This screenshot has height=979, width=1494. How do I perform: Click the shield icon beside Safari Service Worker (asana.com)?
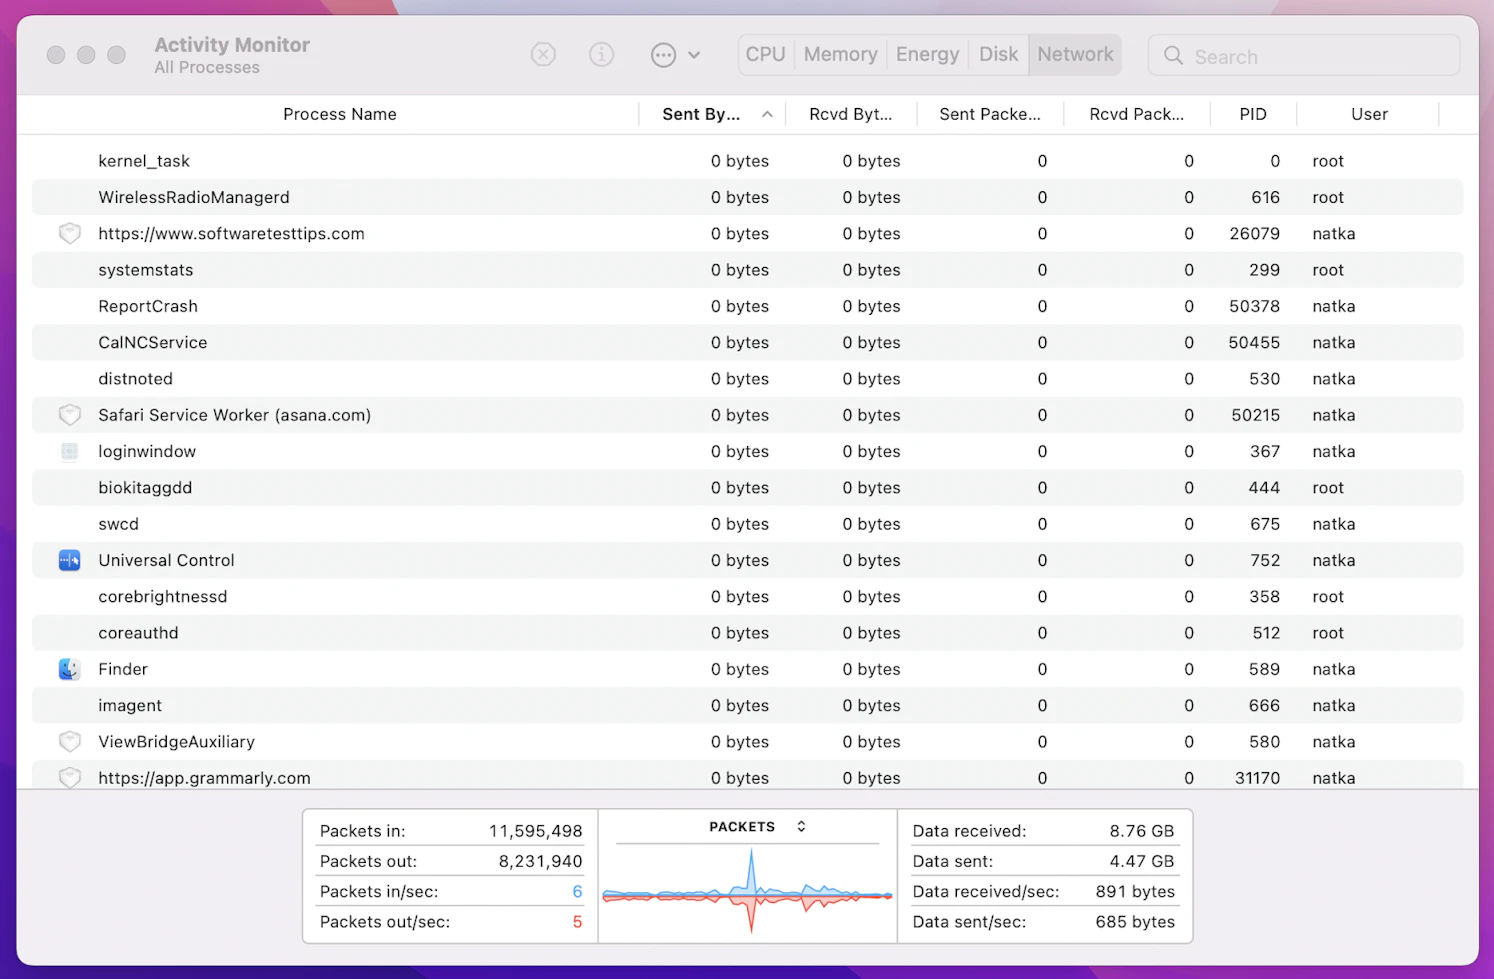tap(69, 415)
